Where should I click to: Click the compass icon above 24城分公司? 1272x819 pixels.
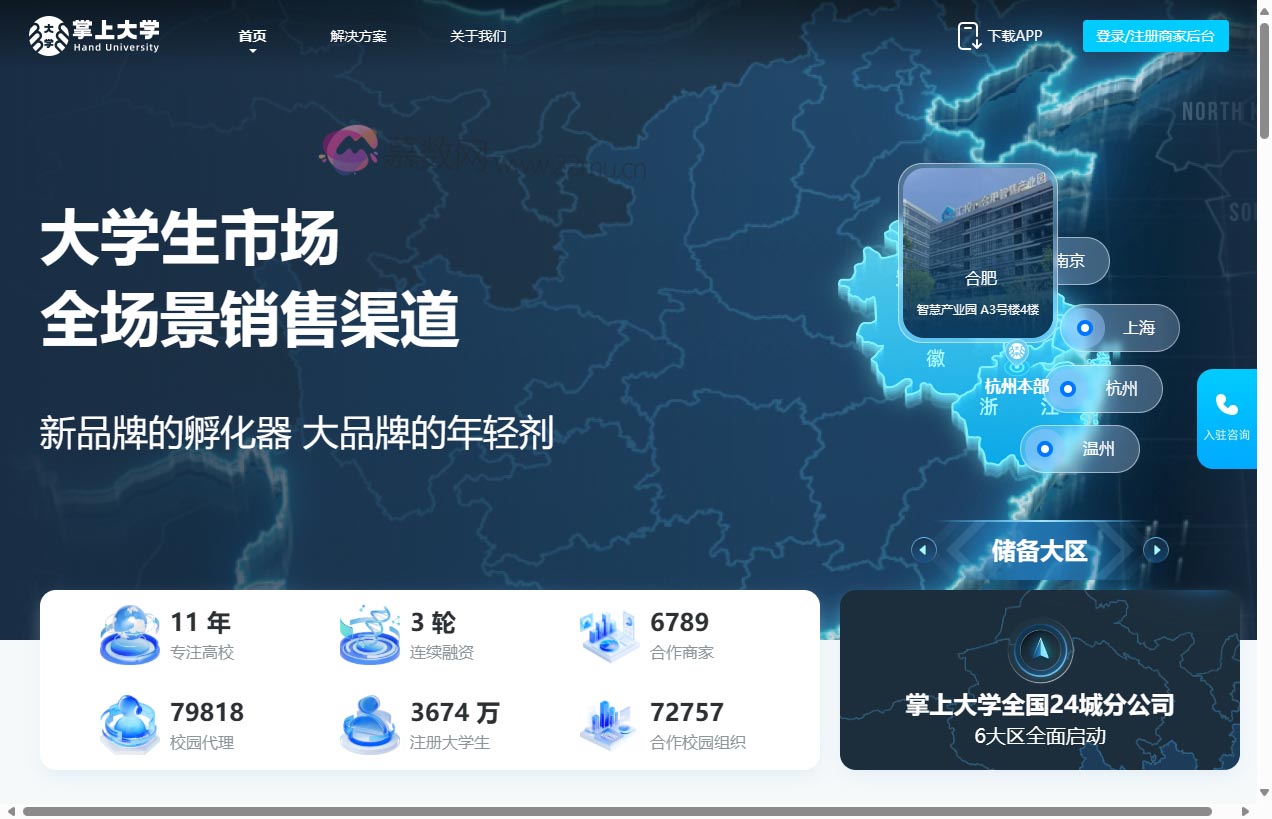click(1040, 650)
